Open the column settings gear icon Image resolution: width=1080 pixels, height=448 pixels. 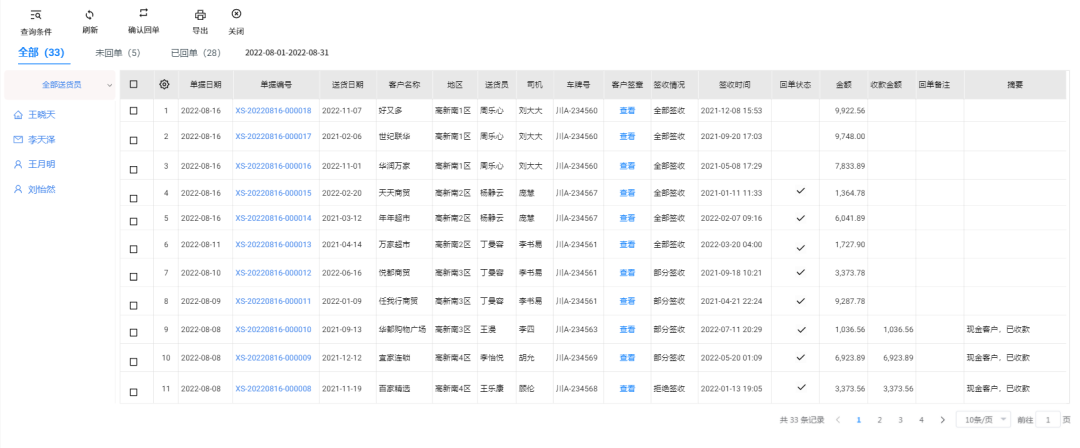click(x=164, y=85)
